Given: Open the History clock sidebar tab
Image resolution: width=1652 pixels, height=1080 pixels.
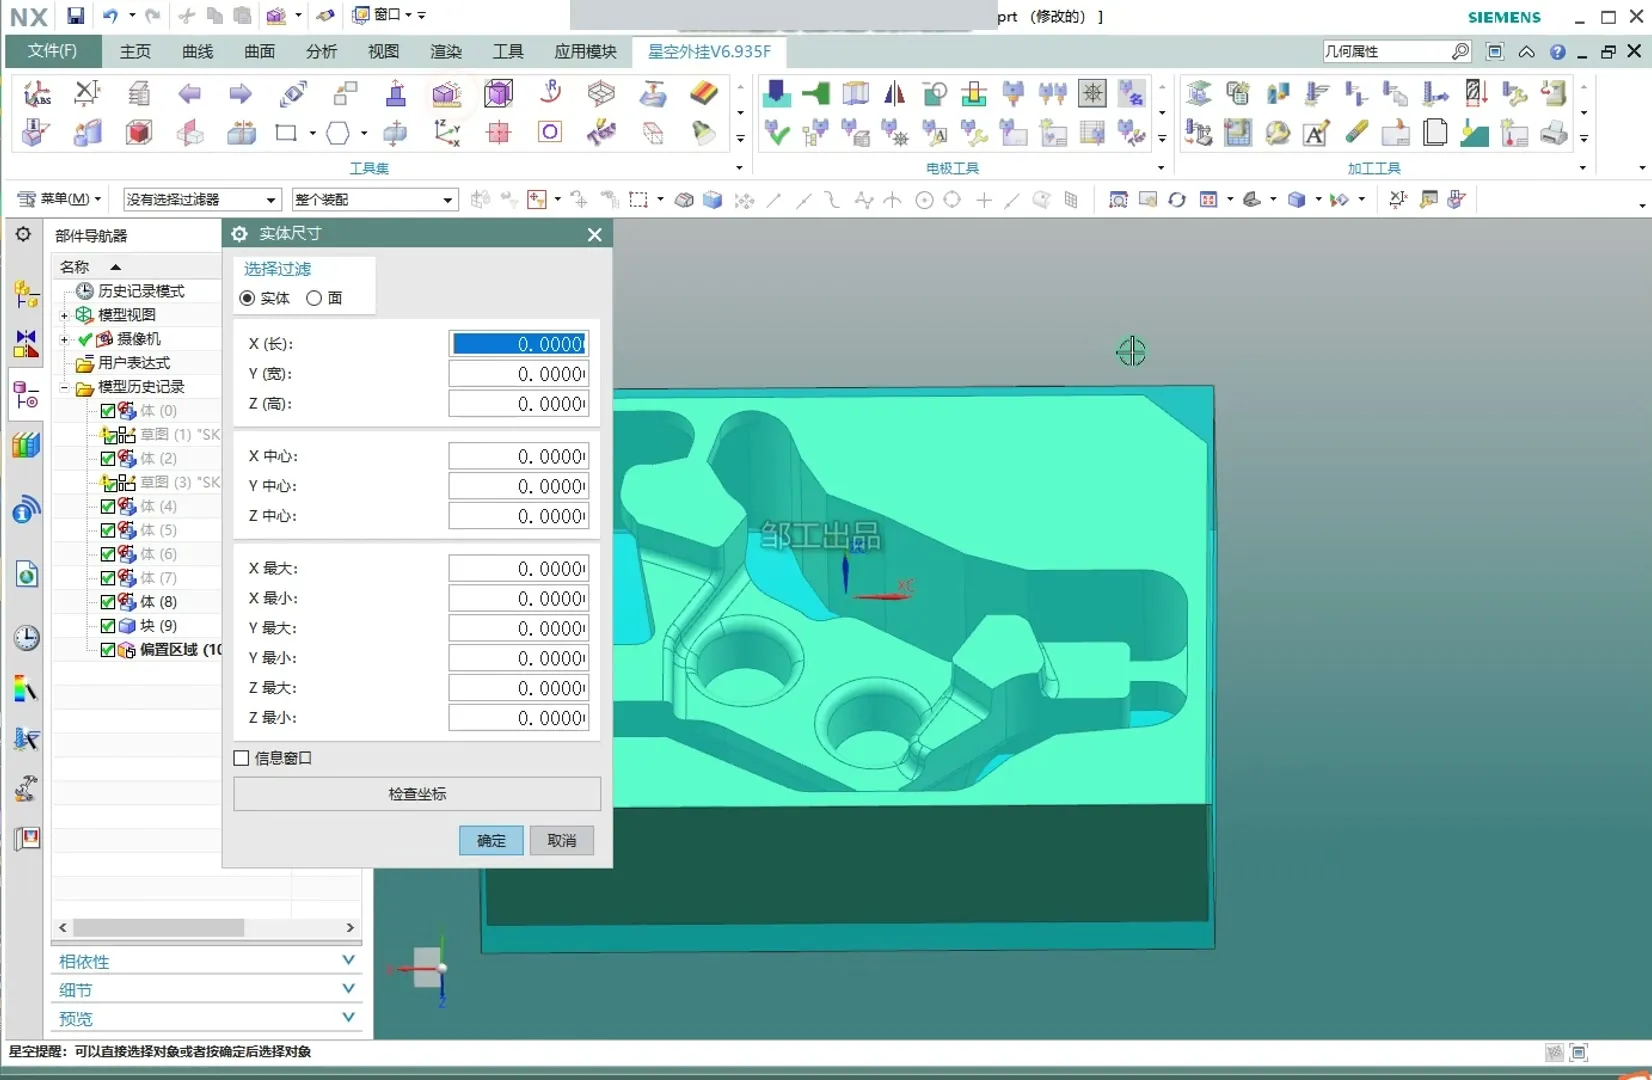Looking at the screenshot, I should coord(26,638).
